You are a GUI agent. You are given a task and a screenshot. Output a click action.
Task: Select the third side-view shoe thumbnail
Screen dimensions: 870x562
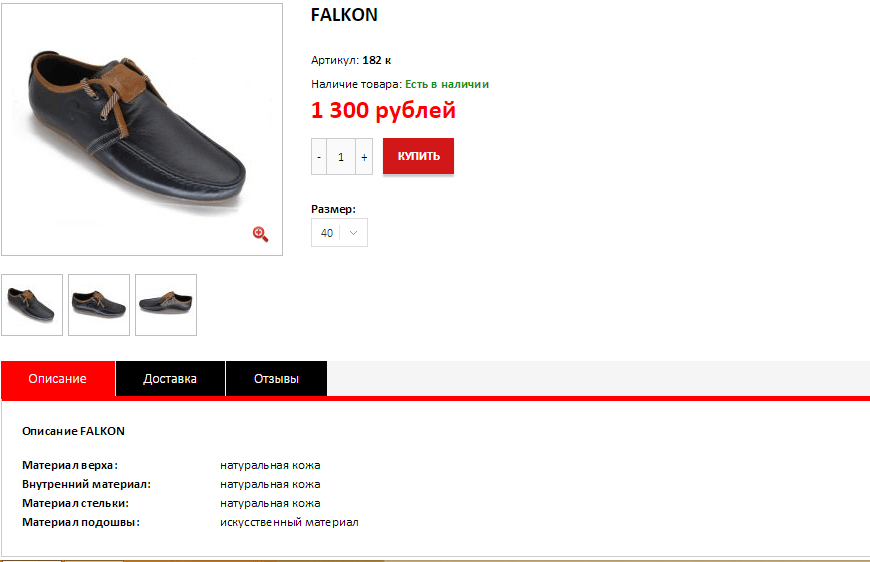point(166,305)
